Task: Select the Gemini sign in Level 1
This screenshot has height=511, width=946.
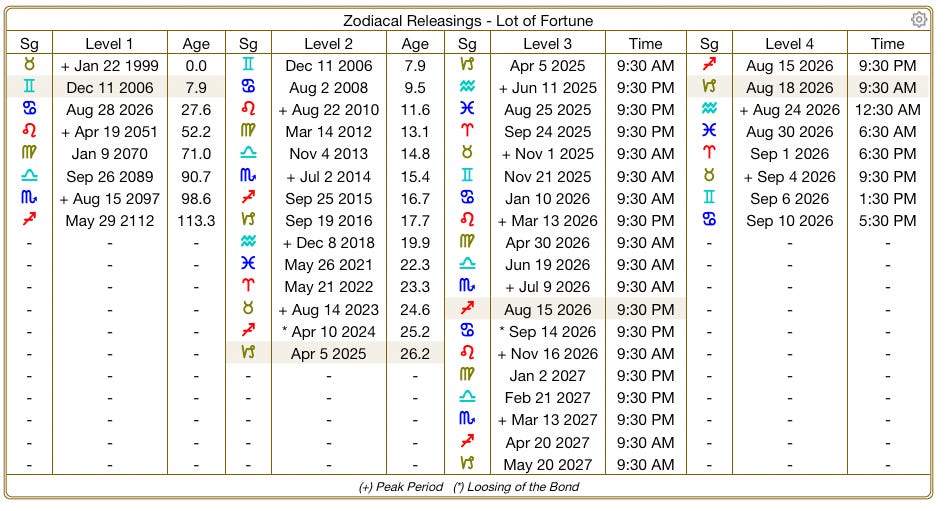Action: point(29,87)
